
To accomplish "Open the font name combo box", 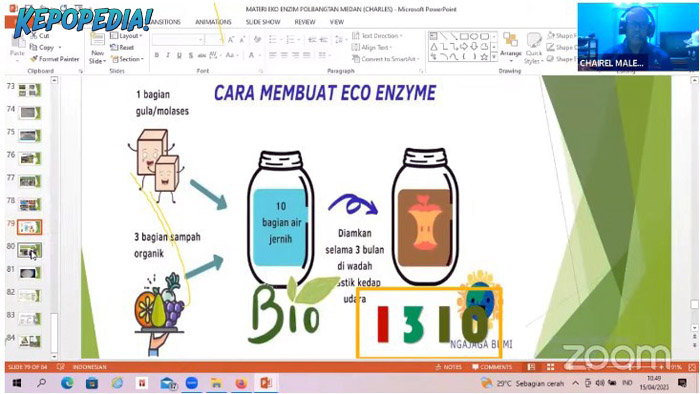I will tap(178, 40).
